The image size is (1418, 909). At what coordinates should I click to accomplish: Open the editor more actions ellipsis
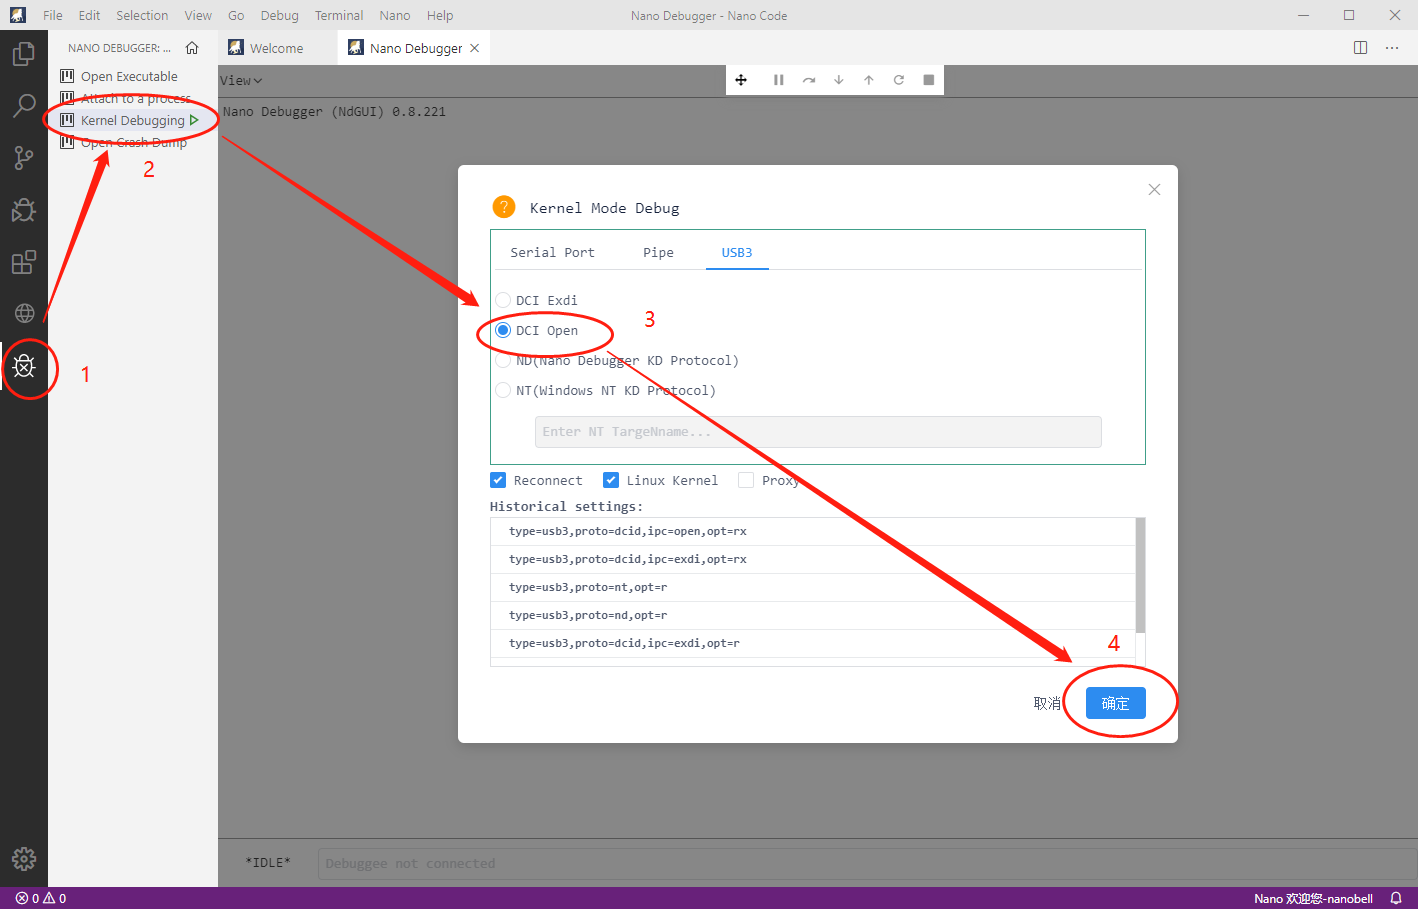pos(1392,47)
